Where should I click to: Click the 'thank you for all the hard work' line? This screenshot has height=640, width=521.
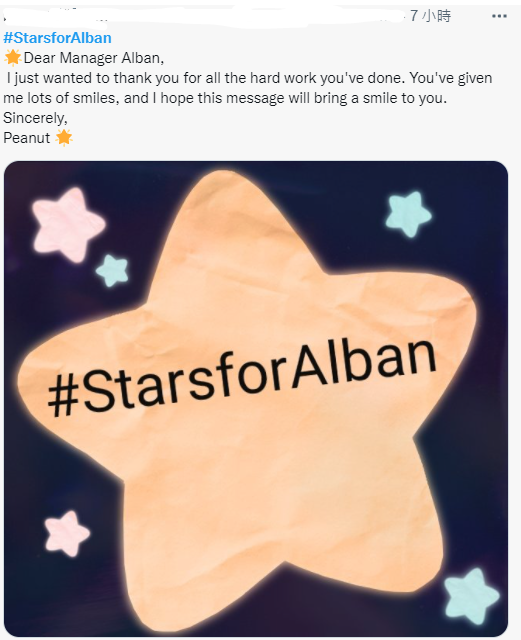[x=247, y=78]
